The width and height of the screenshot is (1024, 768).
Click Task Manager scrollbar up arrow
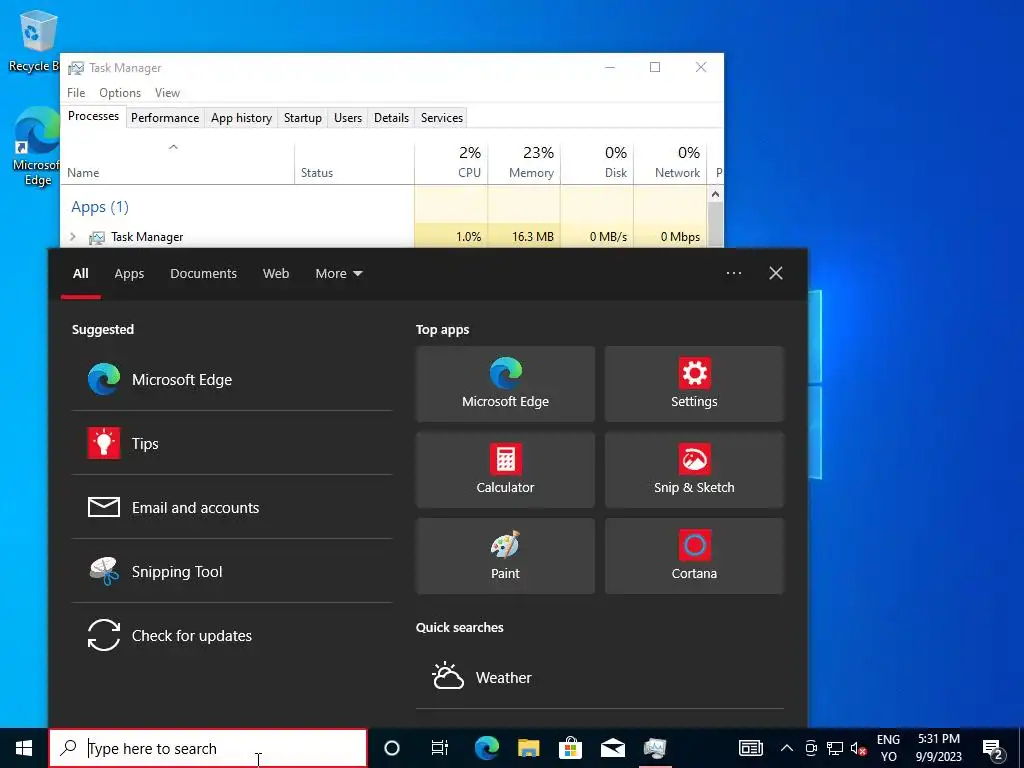pos(715,194)
